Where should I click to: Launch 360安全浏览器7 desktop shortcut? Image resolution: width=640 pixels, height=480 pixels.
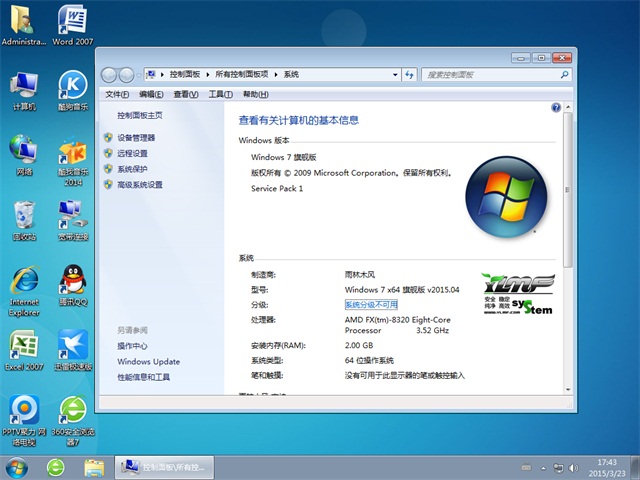click(73, 420)
